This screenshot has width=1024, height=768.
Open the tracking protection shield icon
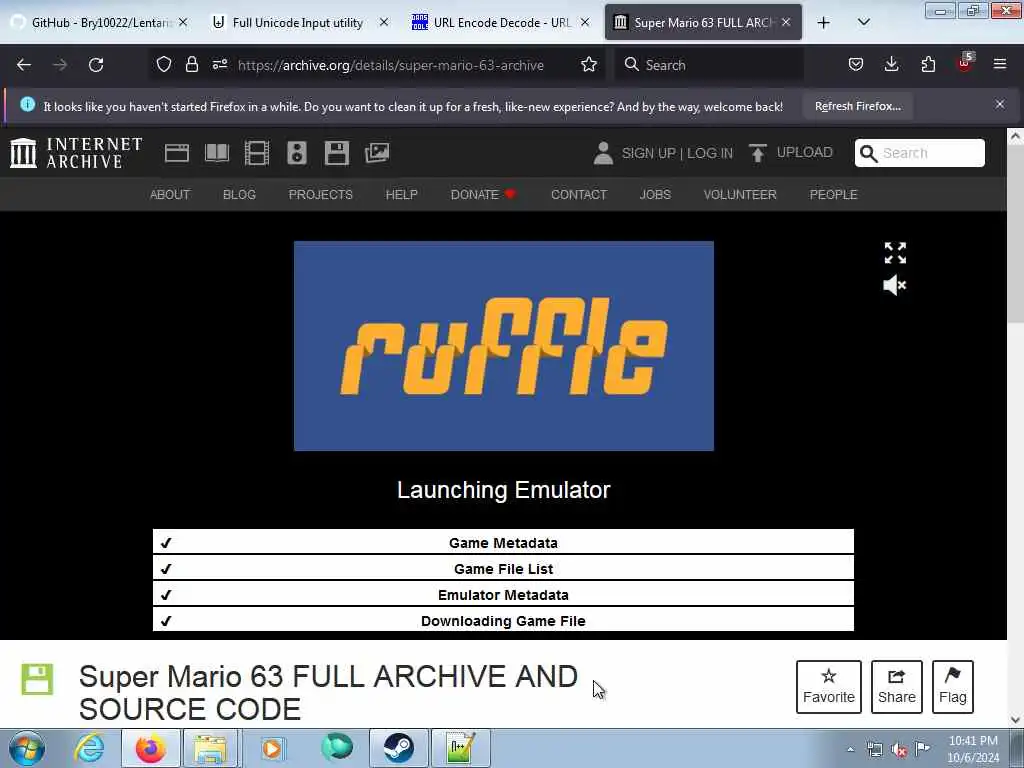164,65
